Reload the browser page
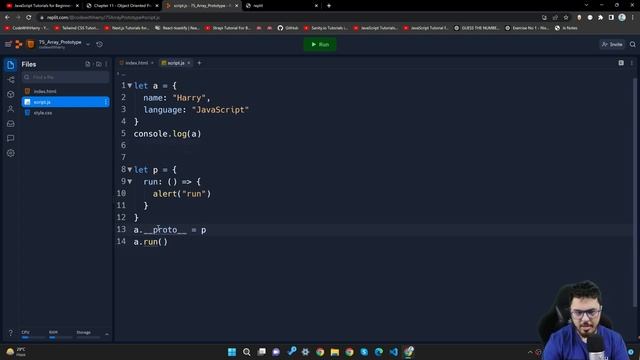 (29, 17)
